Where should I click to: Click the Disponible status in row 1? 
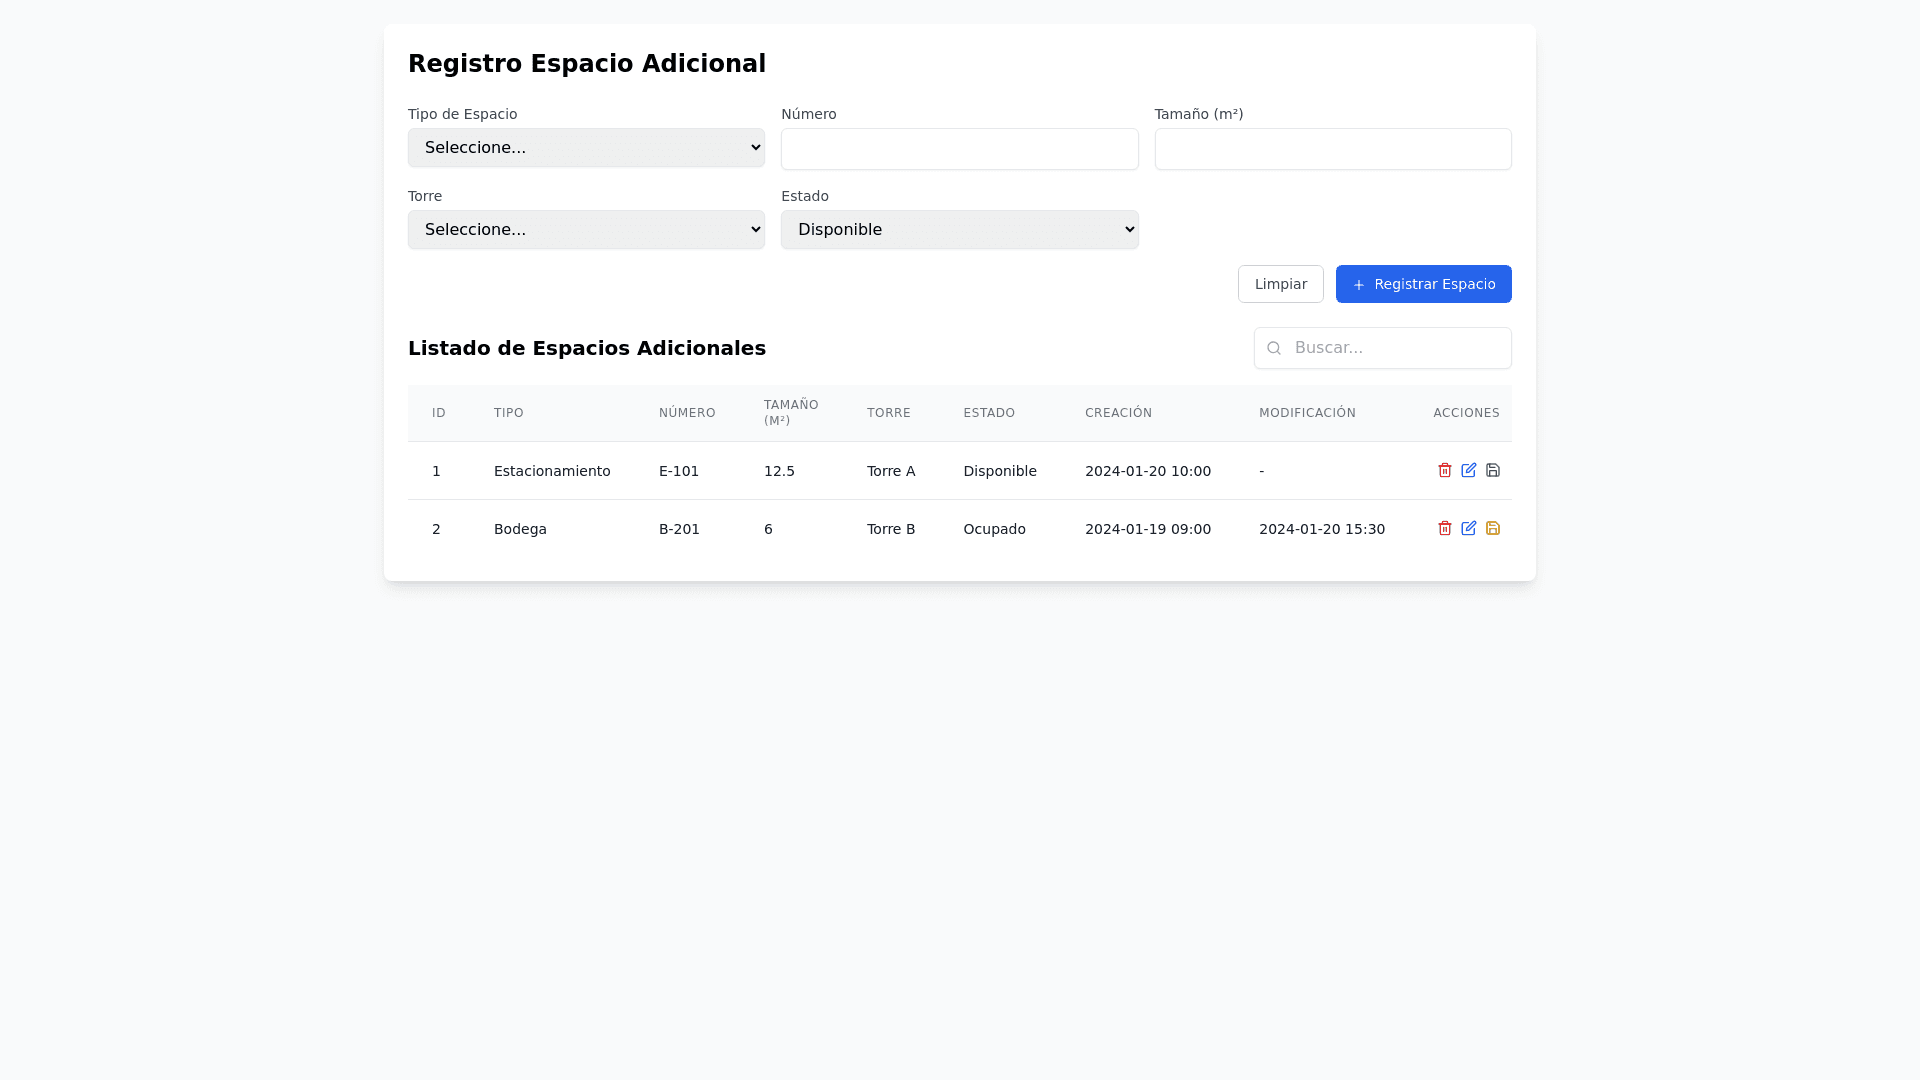click(x=999, y=471)
